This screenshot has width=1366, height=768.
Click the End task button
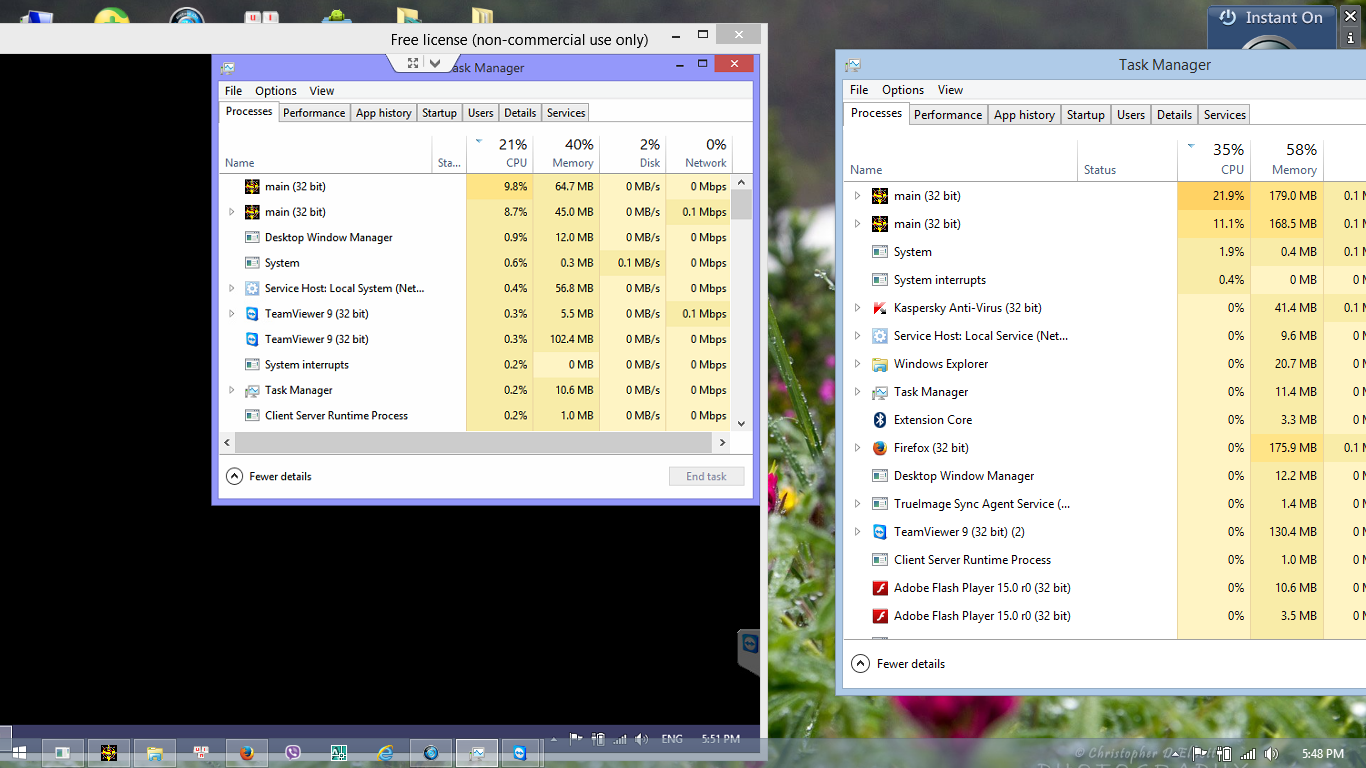[x=706, y=477]
